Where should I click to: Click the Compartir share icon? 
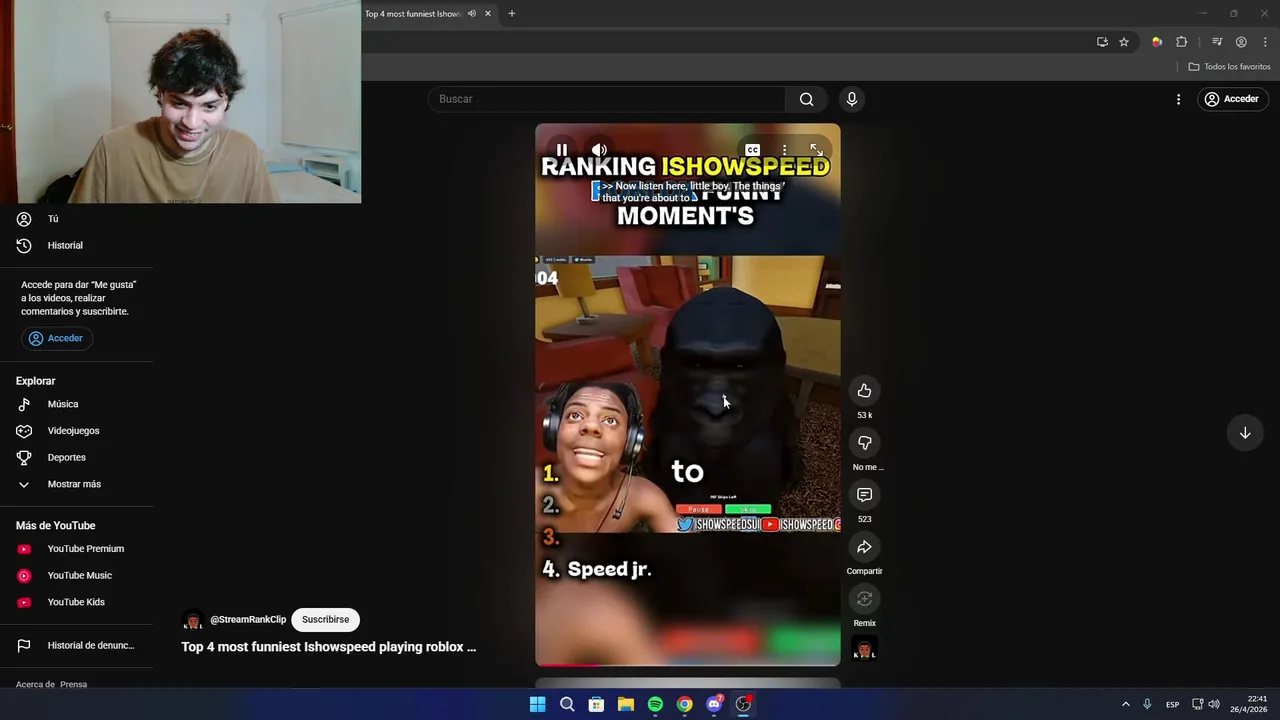pyautogui.click(x=864, y=547)
